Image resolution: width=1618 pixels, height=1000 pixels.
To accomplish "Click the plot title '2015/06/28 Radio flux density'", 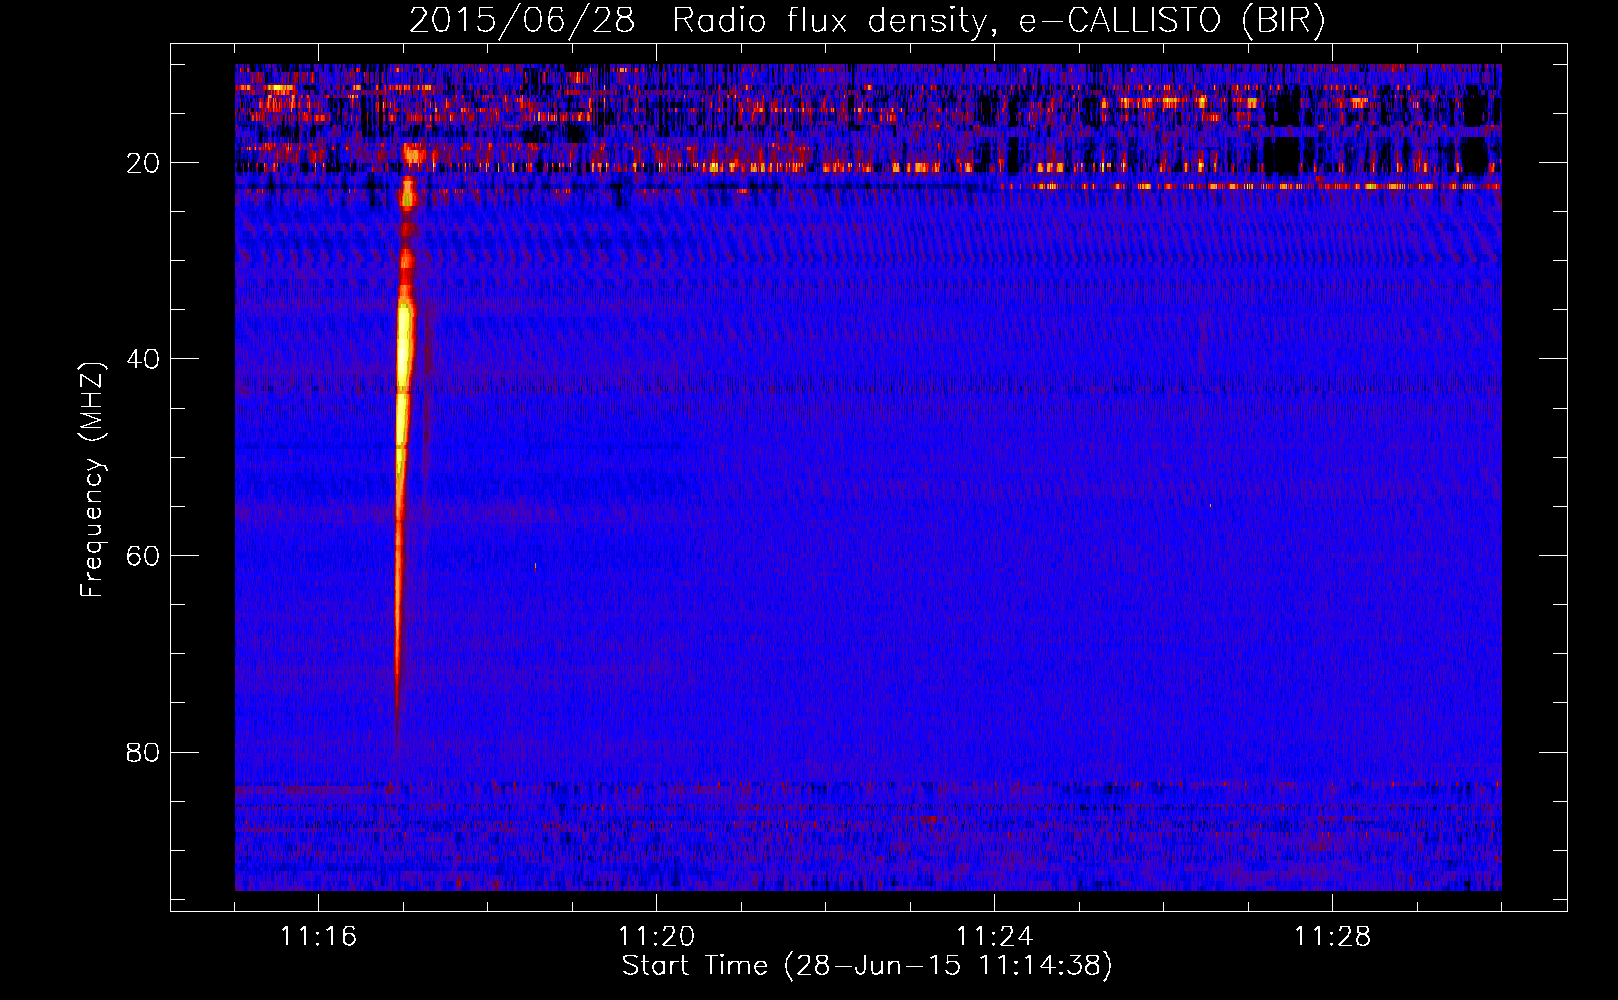I will tap(867, 21).
